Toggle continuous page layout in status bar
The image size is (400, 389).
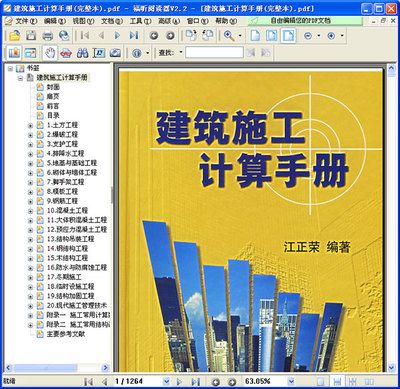pos(337,382)
